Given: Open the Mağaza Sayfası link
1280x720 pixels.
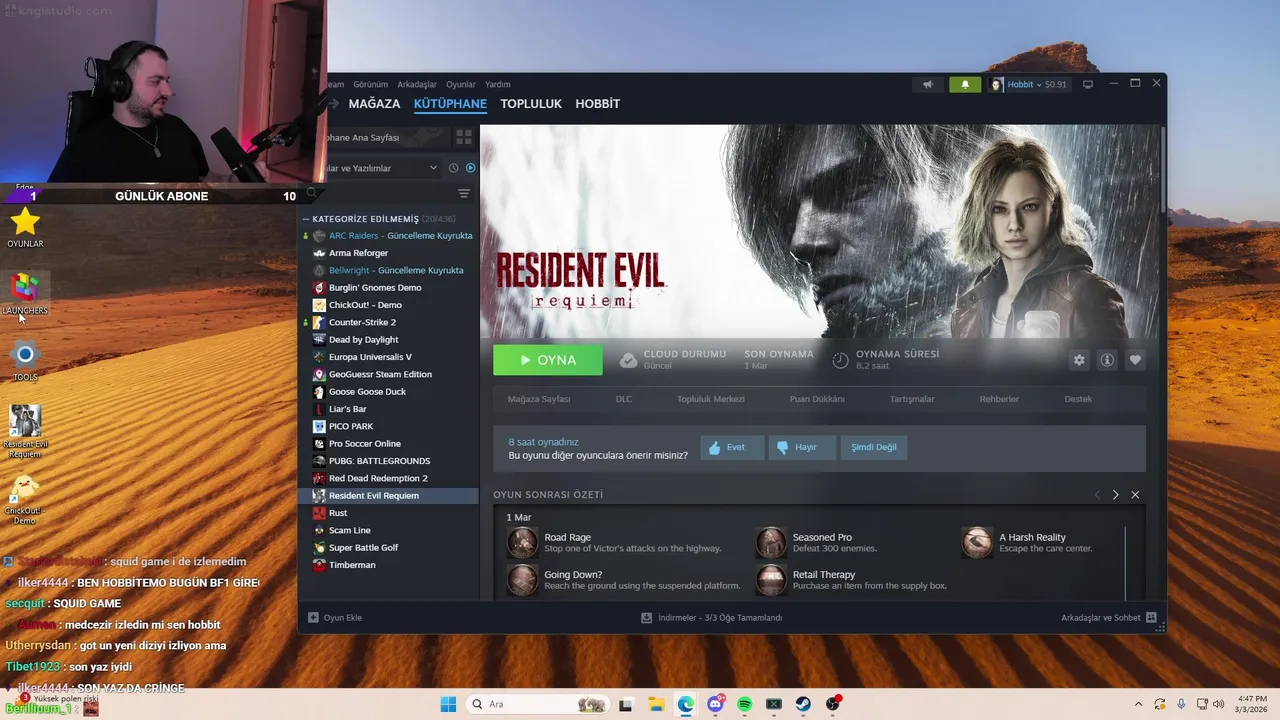Looking at the screenshot, I should (539, 399).
